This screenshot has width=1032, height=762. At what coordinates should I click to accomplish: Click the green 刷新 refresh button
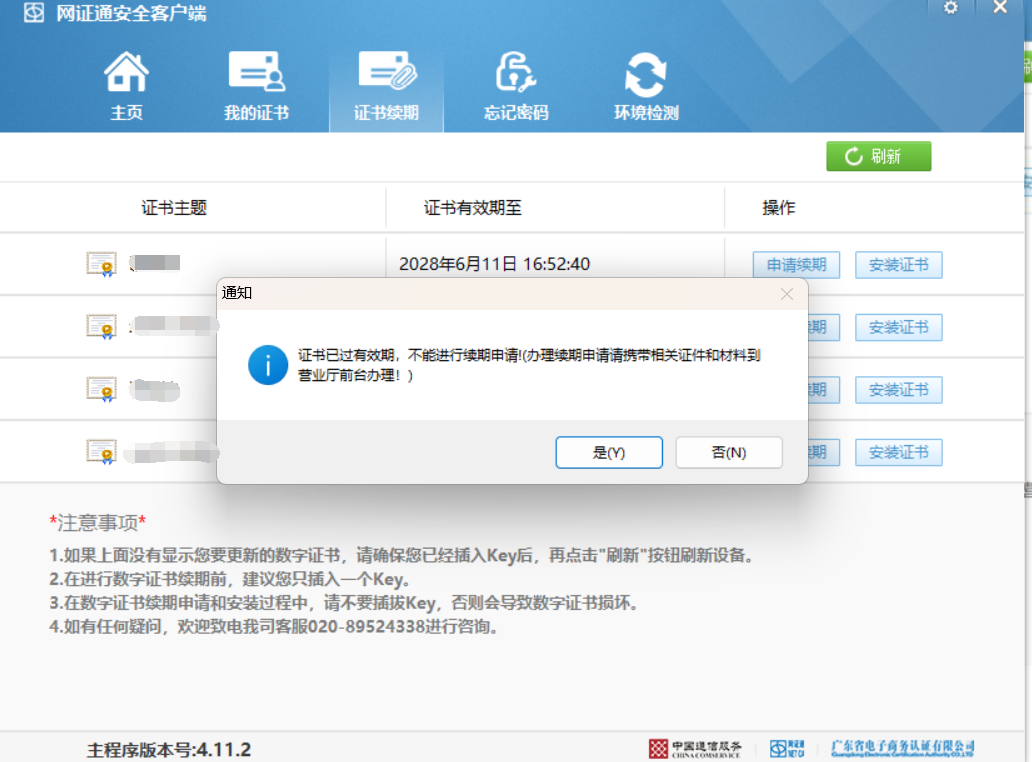pos(878,156)
